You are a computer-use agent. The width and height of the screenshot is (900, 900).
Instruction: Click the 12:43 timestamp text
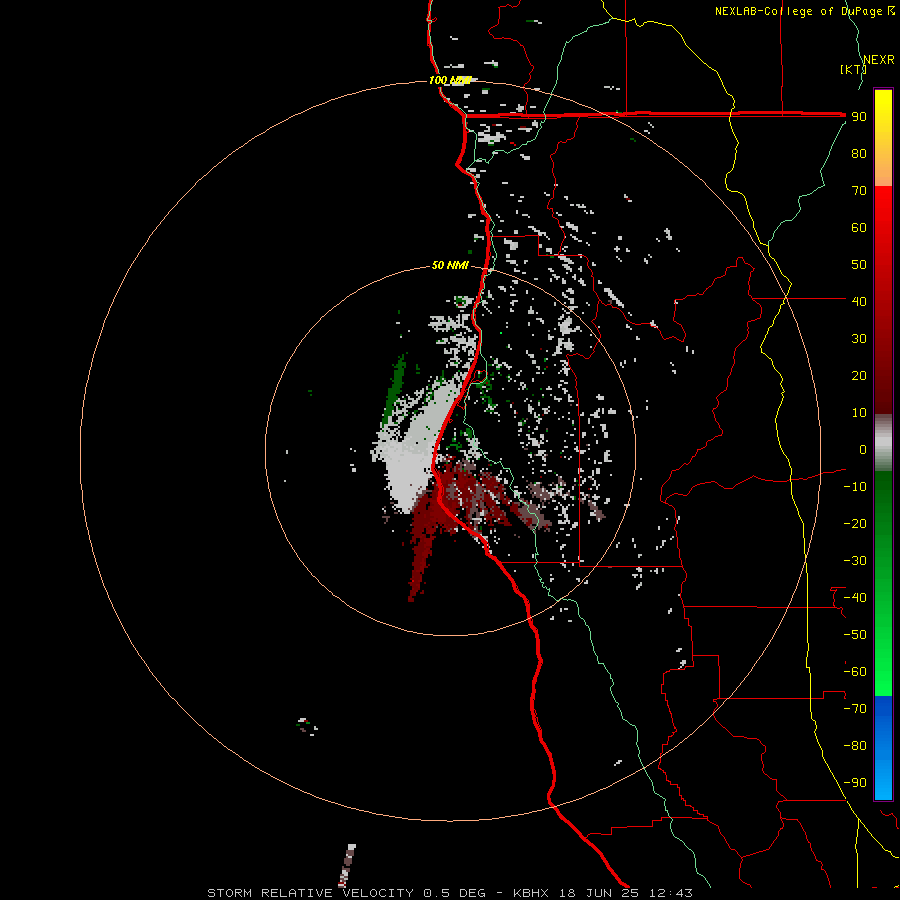tap(671, 893)
